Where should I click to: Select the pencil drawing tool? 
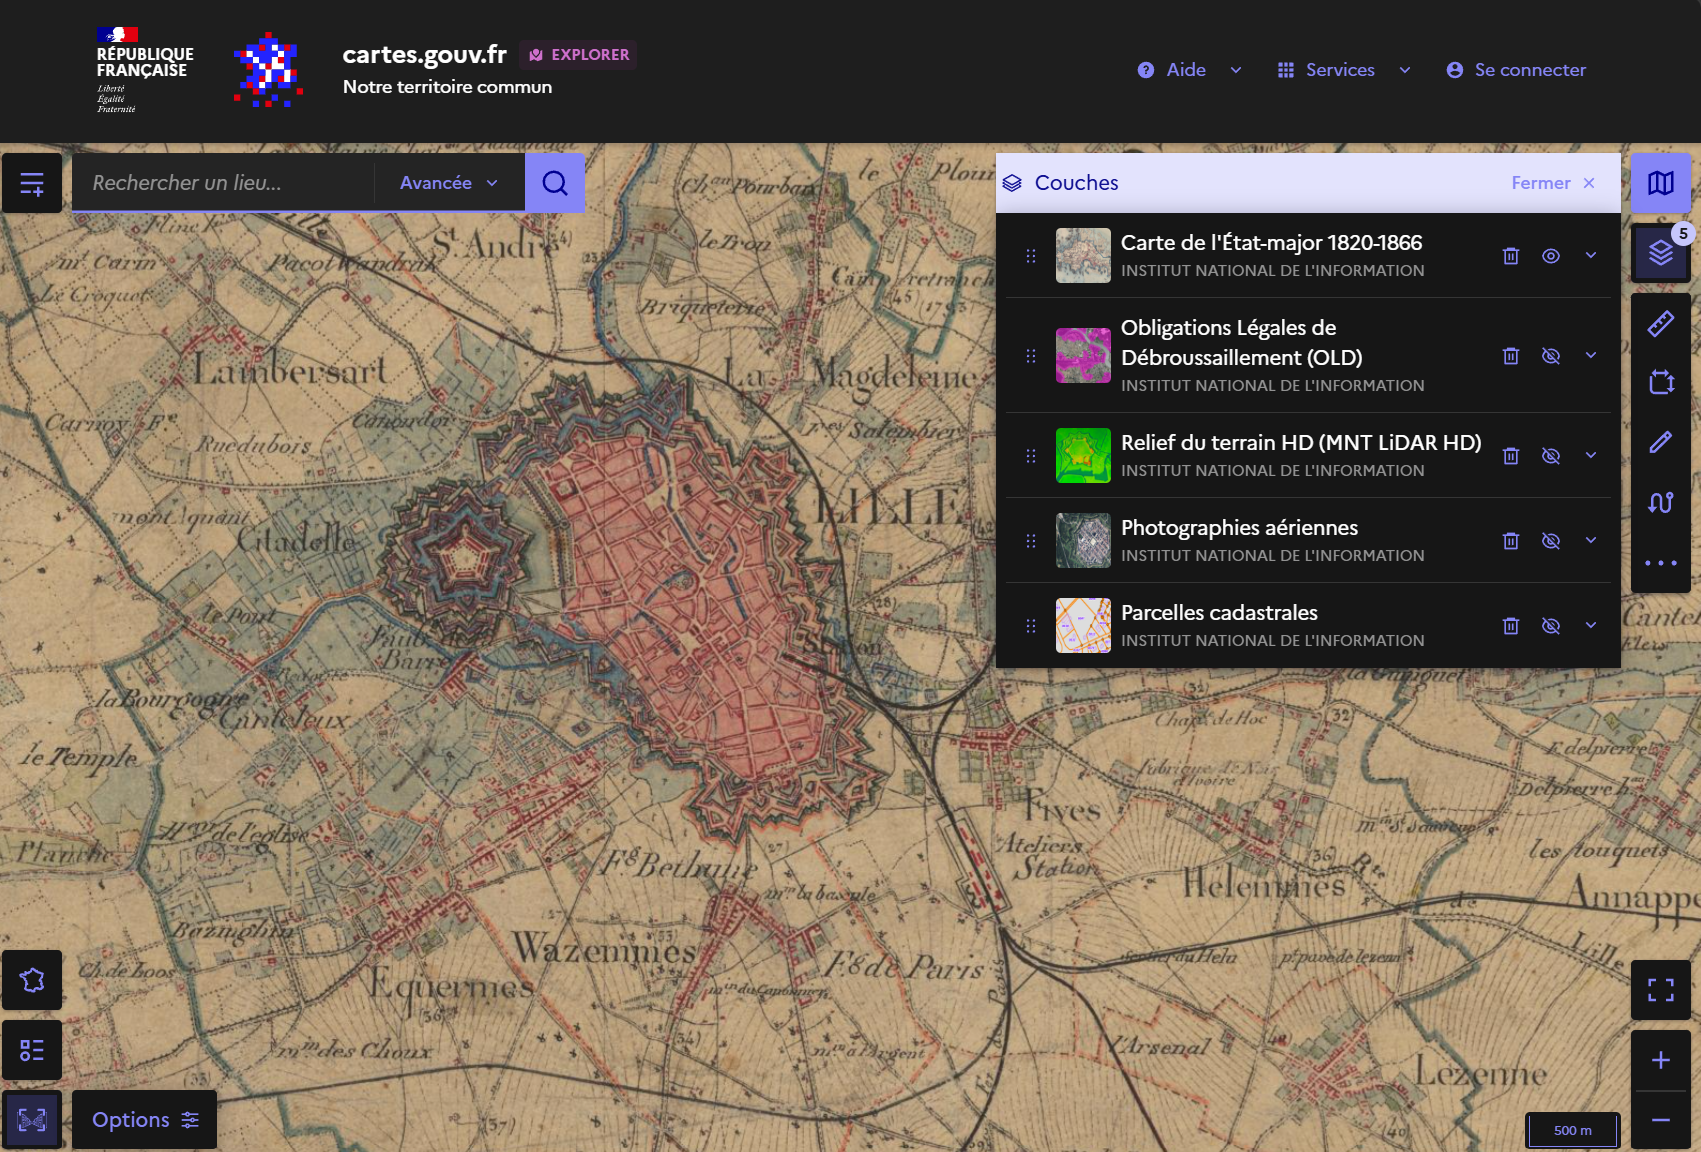point(1661,442)
